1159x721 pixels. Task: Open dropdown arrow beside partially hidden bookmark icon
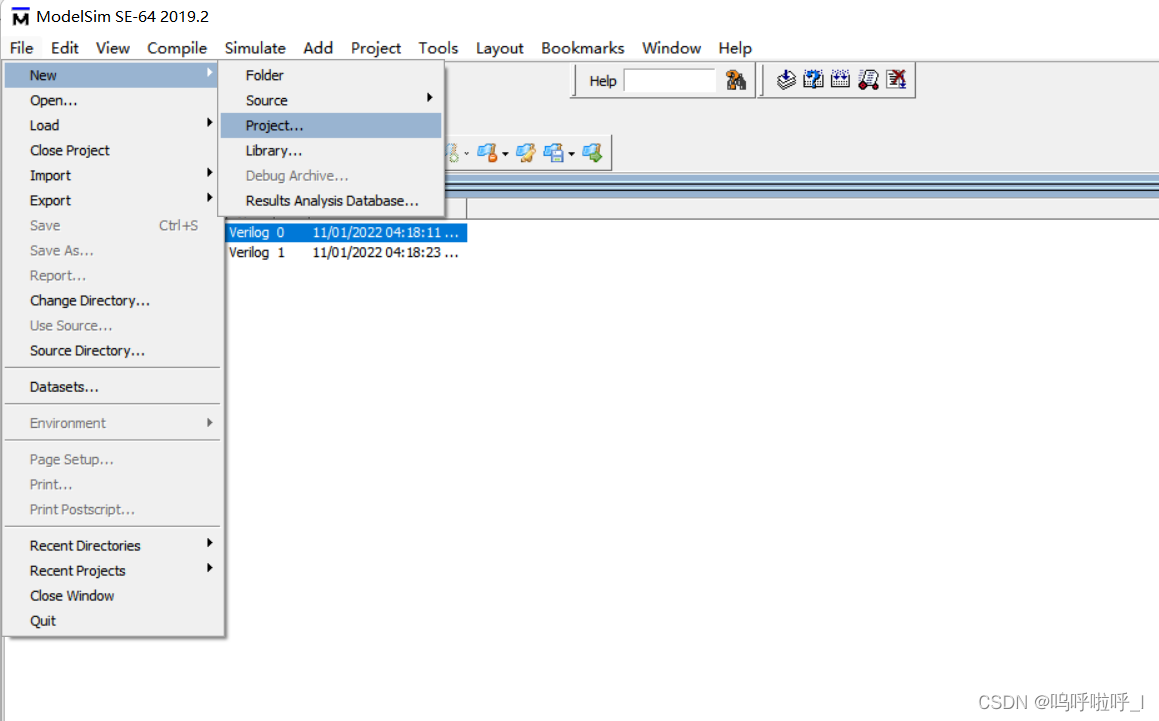click(466, 155)
